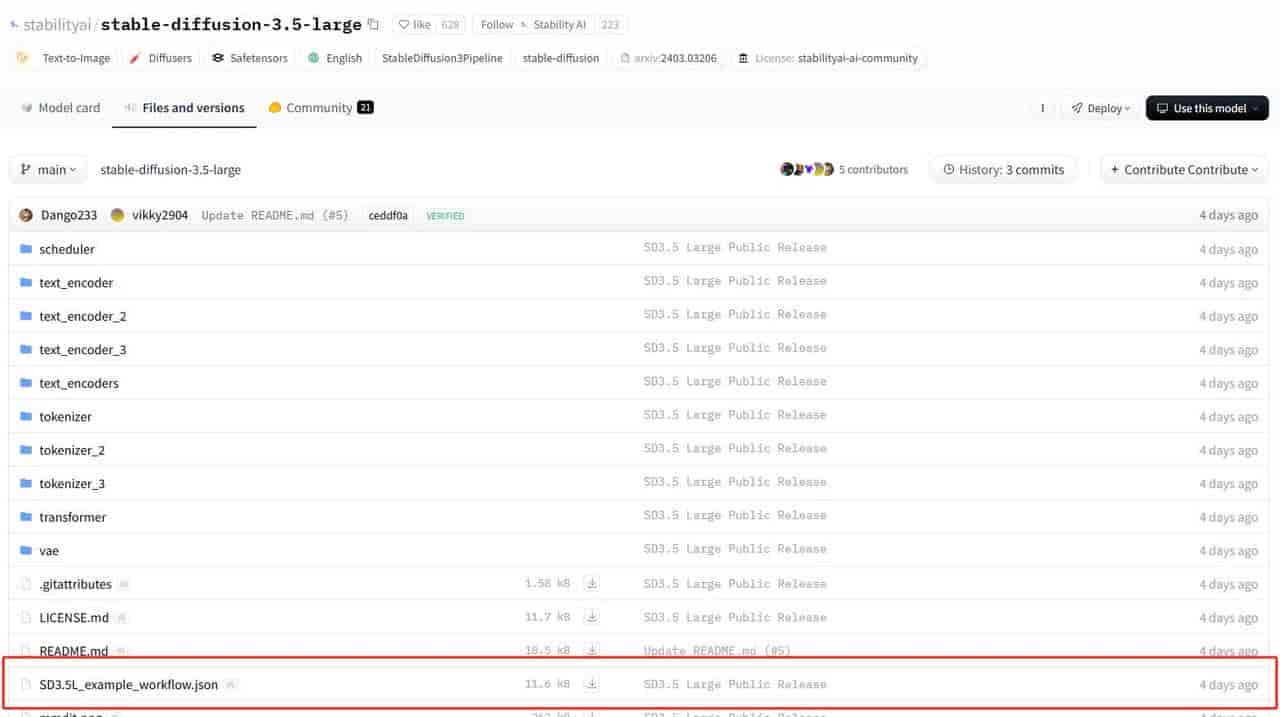Screen dimensions: 1280x717
Task: Expand the Contribute dropdown
Action: click(1185, 170)
